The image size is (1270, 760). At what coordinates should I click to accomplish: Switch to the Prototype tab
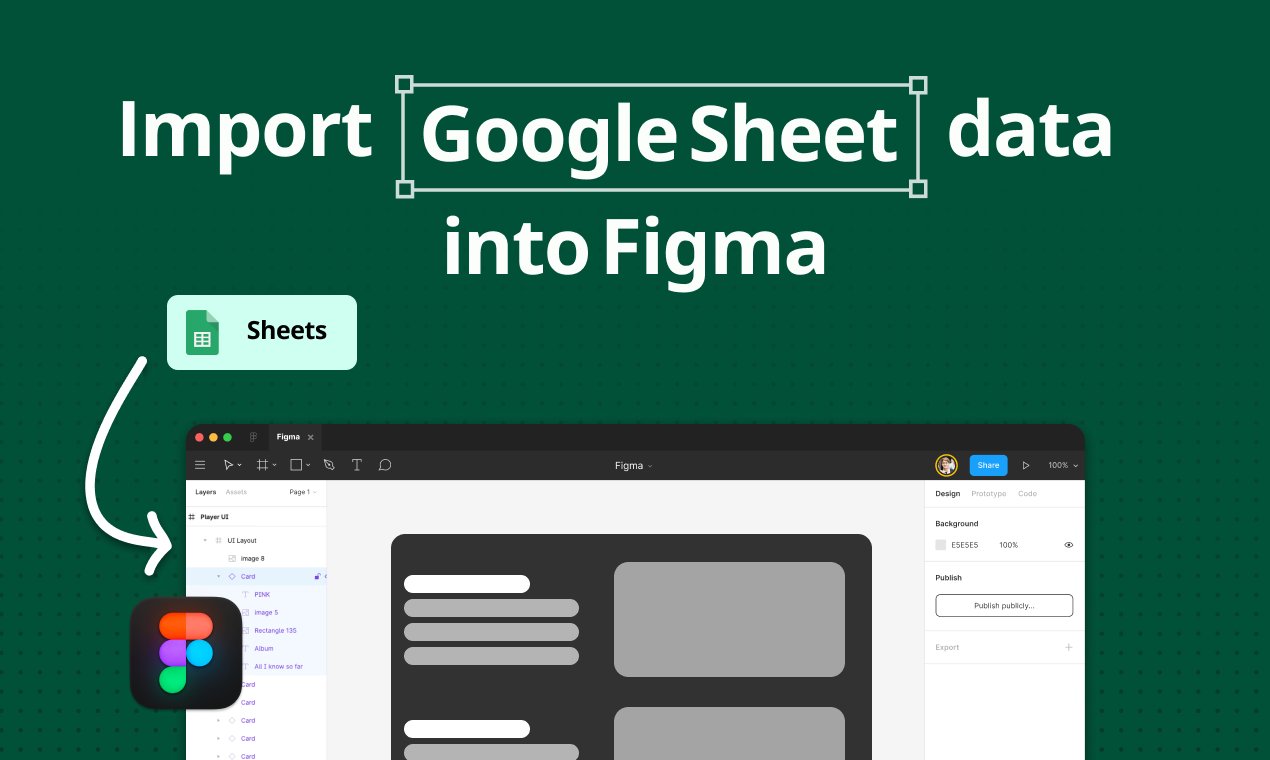tap(989, 493)
